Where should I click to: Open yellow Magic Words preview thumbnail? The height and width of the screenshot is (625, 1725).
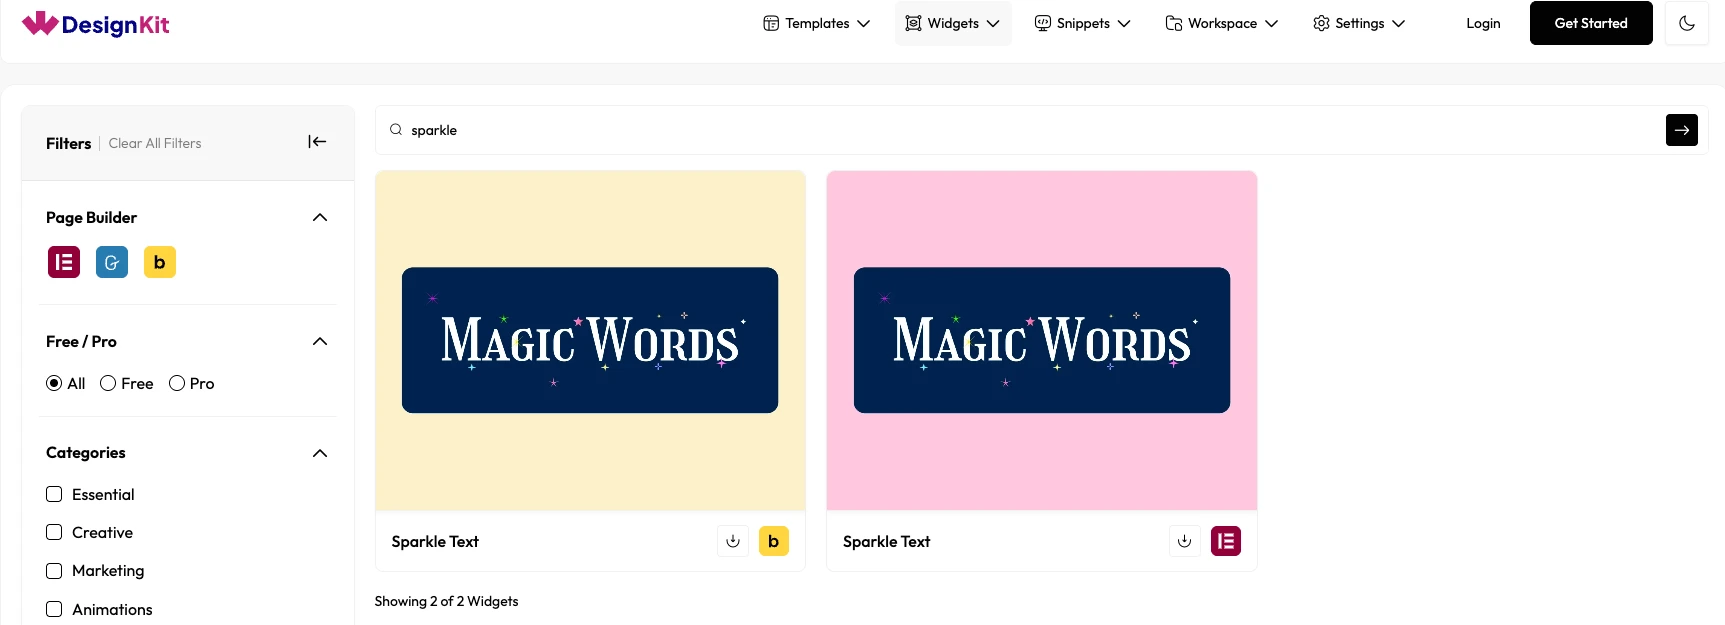click(x=590, y=340)
